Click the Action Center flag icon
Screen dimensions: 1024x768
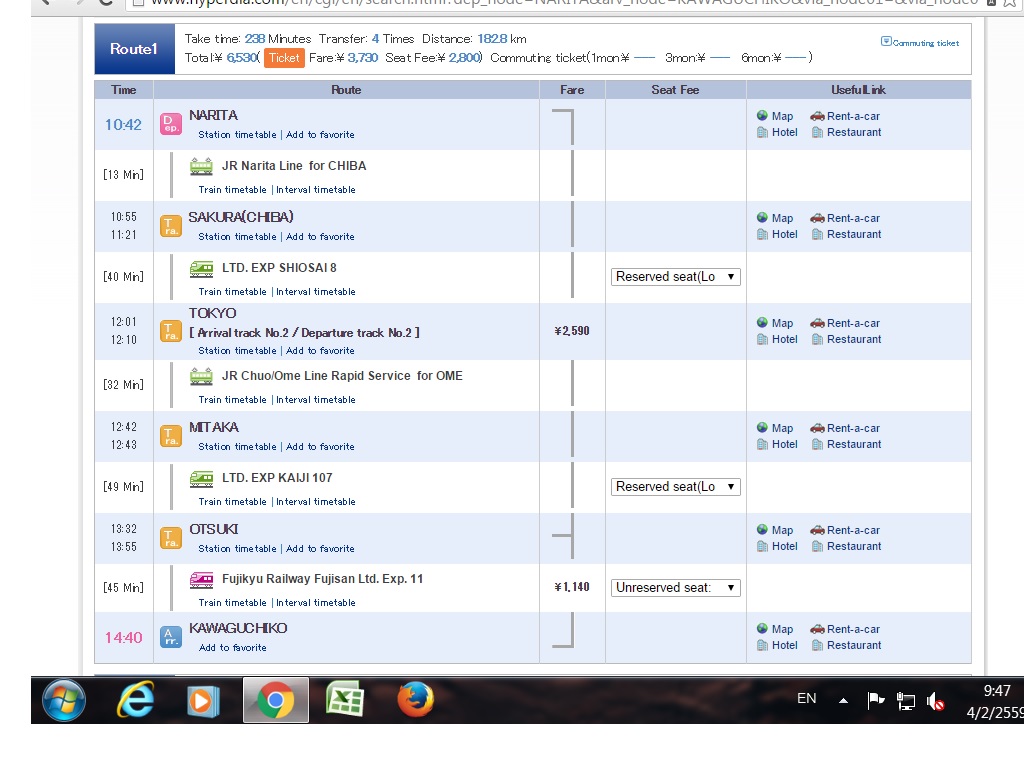(875, 701)
